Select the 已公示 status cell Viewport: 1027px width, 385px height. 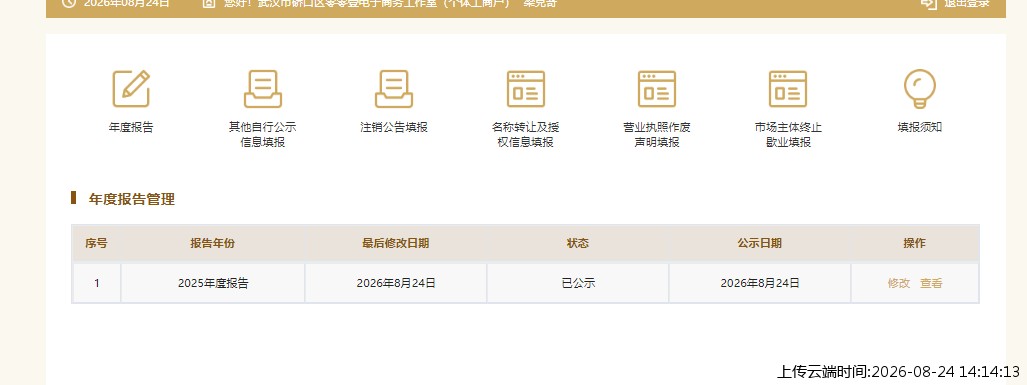coord(578,284)
